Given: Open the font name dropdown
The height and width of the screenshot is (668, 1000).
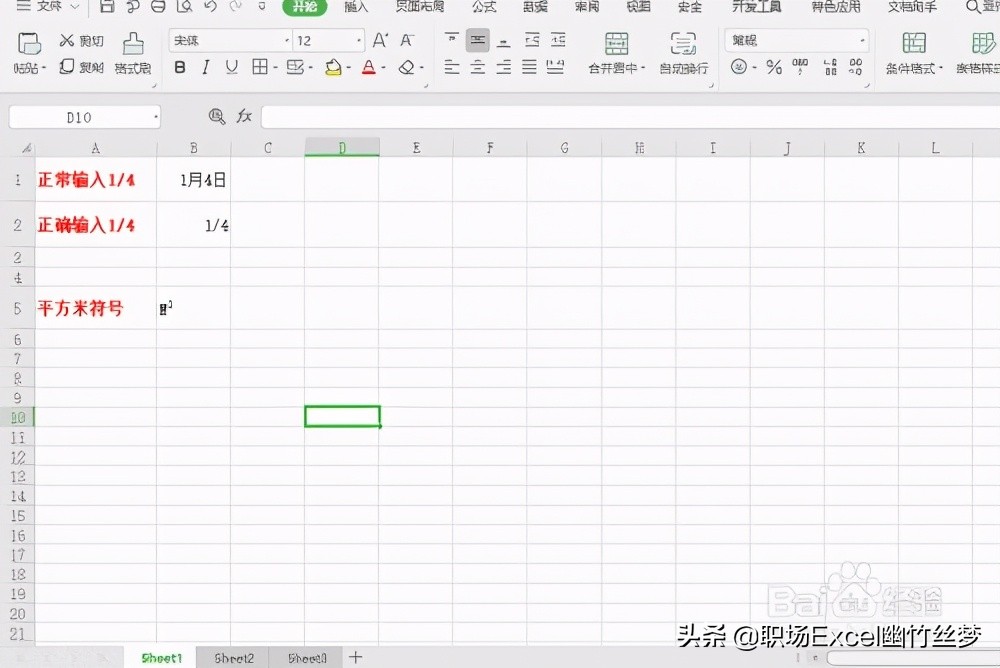Looking at the screenshot, I should click(228, 40).
